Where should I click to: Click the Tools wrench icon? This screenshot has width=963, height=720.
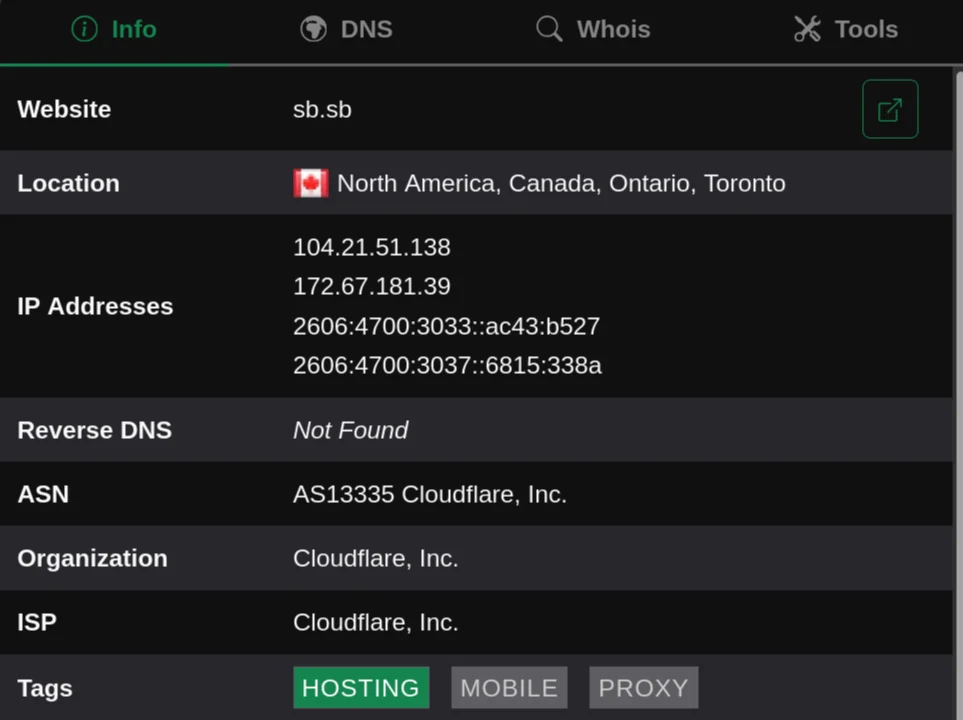pos(807,29)
